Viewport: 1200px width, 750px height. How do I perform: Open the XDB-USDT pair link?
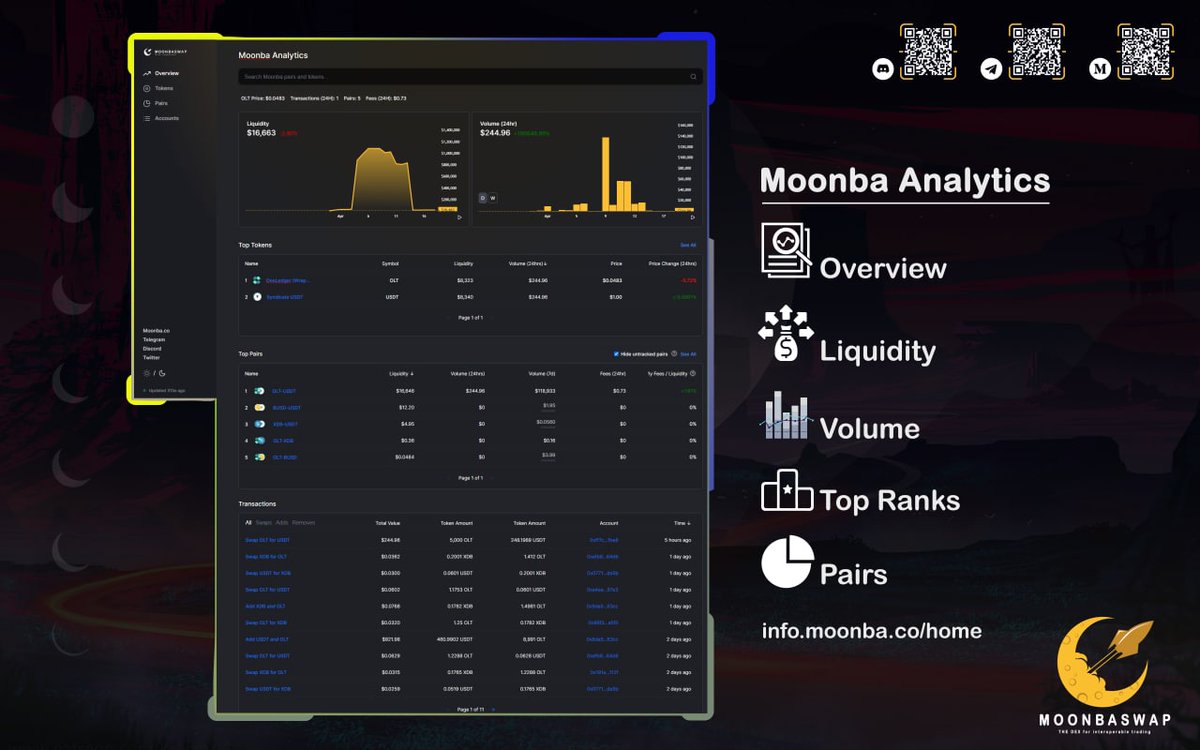[285, 424]
